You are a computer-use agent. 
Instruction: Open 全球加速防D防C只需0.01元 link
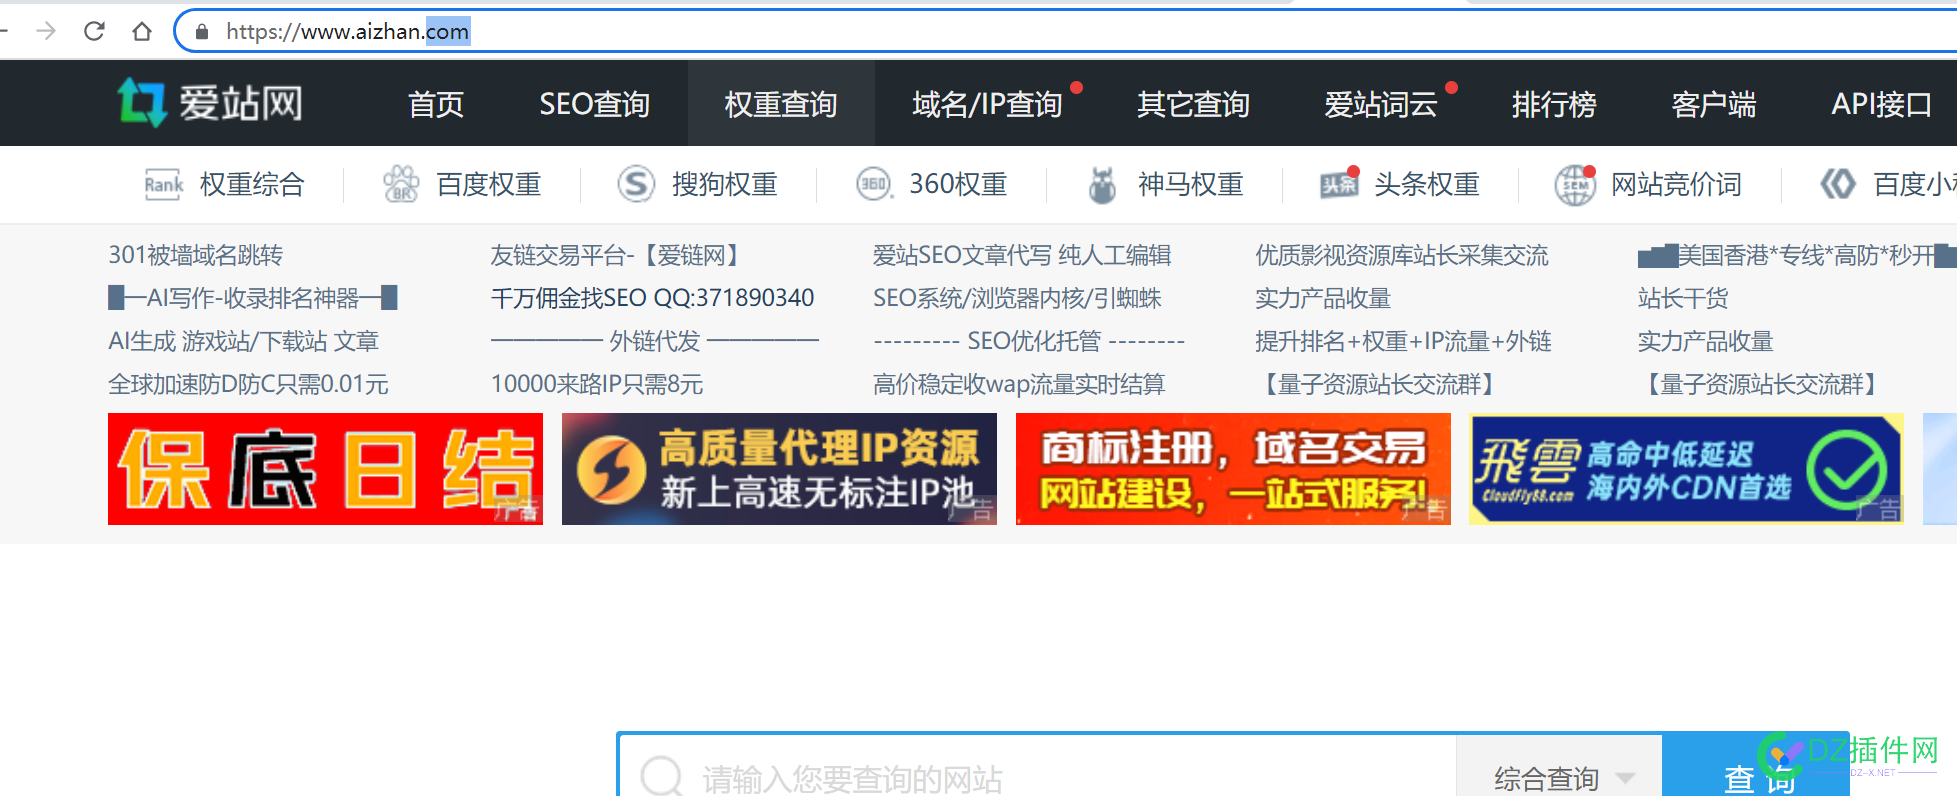pyautogui.click(x=248, y=384)
